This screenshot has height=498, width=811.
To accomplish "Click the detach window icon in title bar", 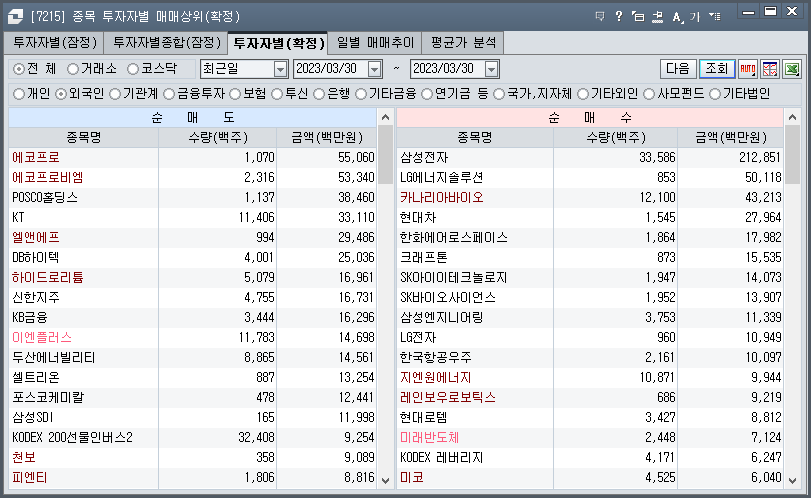I will click(638, 17).
